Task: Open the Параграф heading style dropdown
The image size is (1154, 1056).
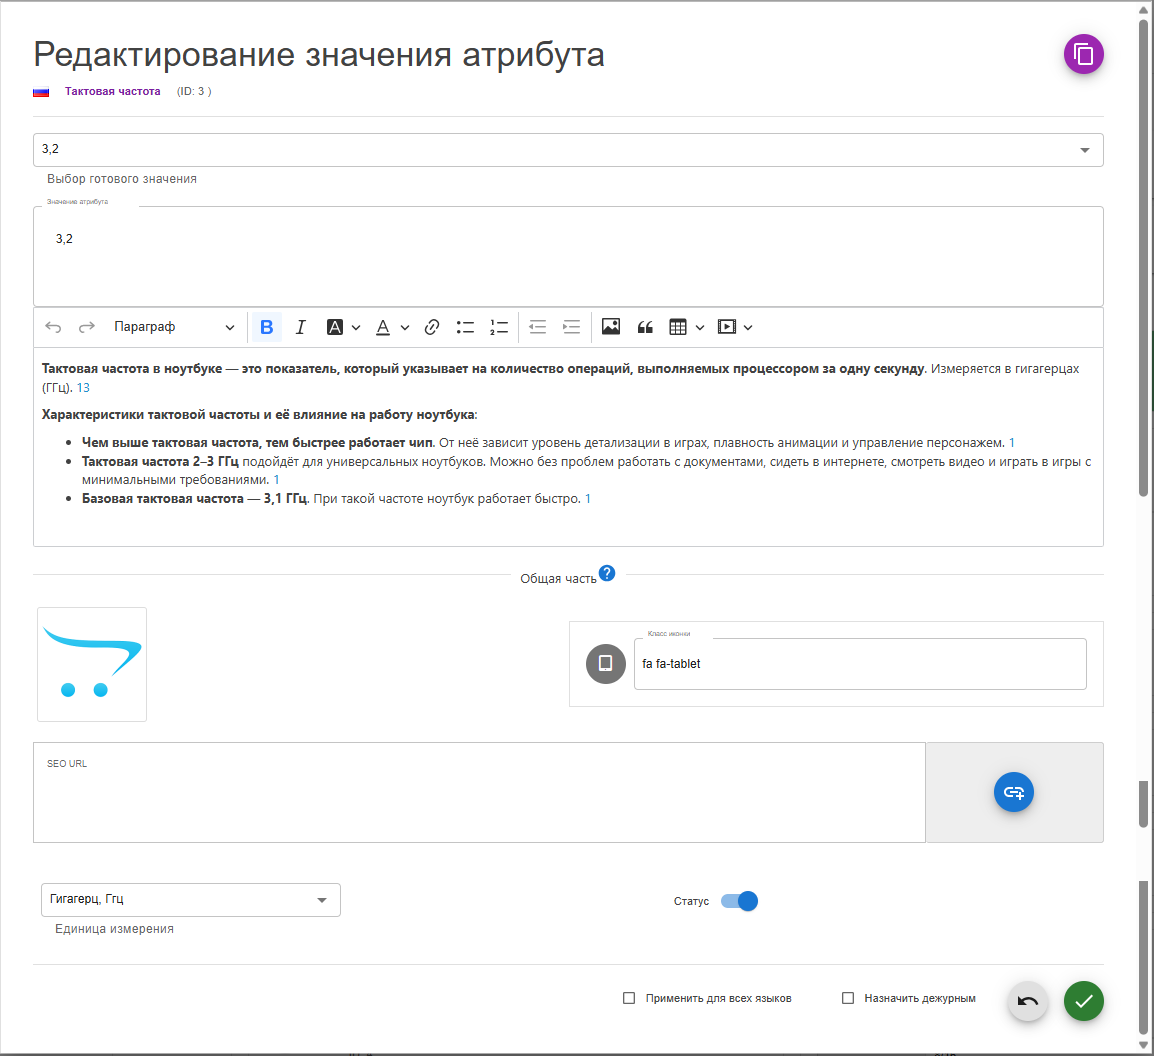Action: pos(174,327)
